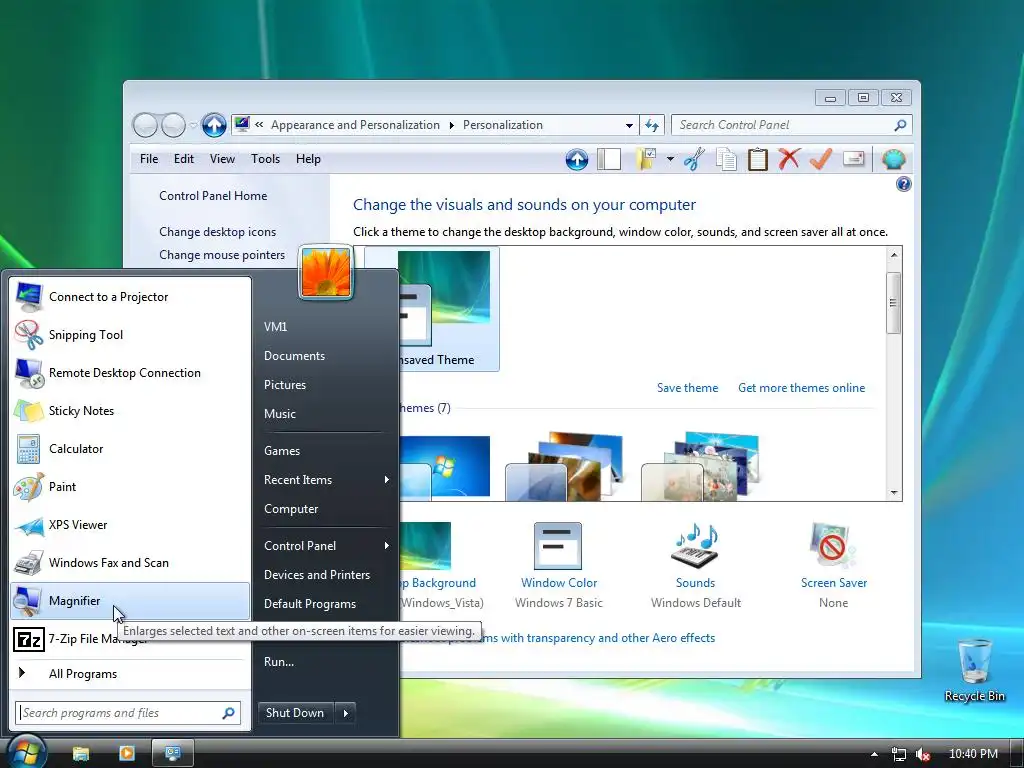Open 7-Zip File Manager
The width and height of the screenshot is (1024, 768).
pyautogui.click(x=131, y=639)
